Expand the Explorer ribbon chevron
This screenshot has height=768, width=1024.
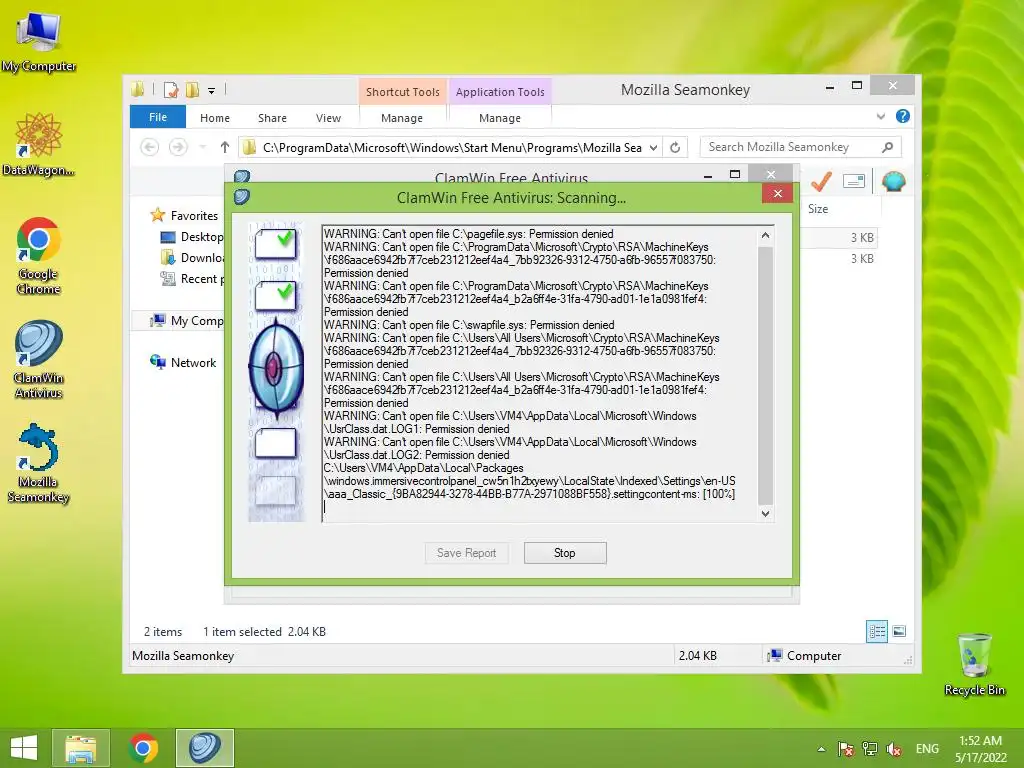[881, 117]
